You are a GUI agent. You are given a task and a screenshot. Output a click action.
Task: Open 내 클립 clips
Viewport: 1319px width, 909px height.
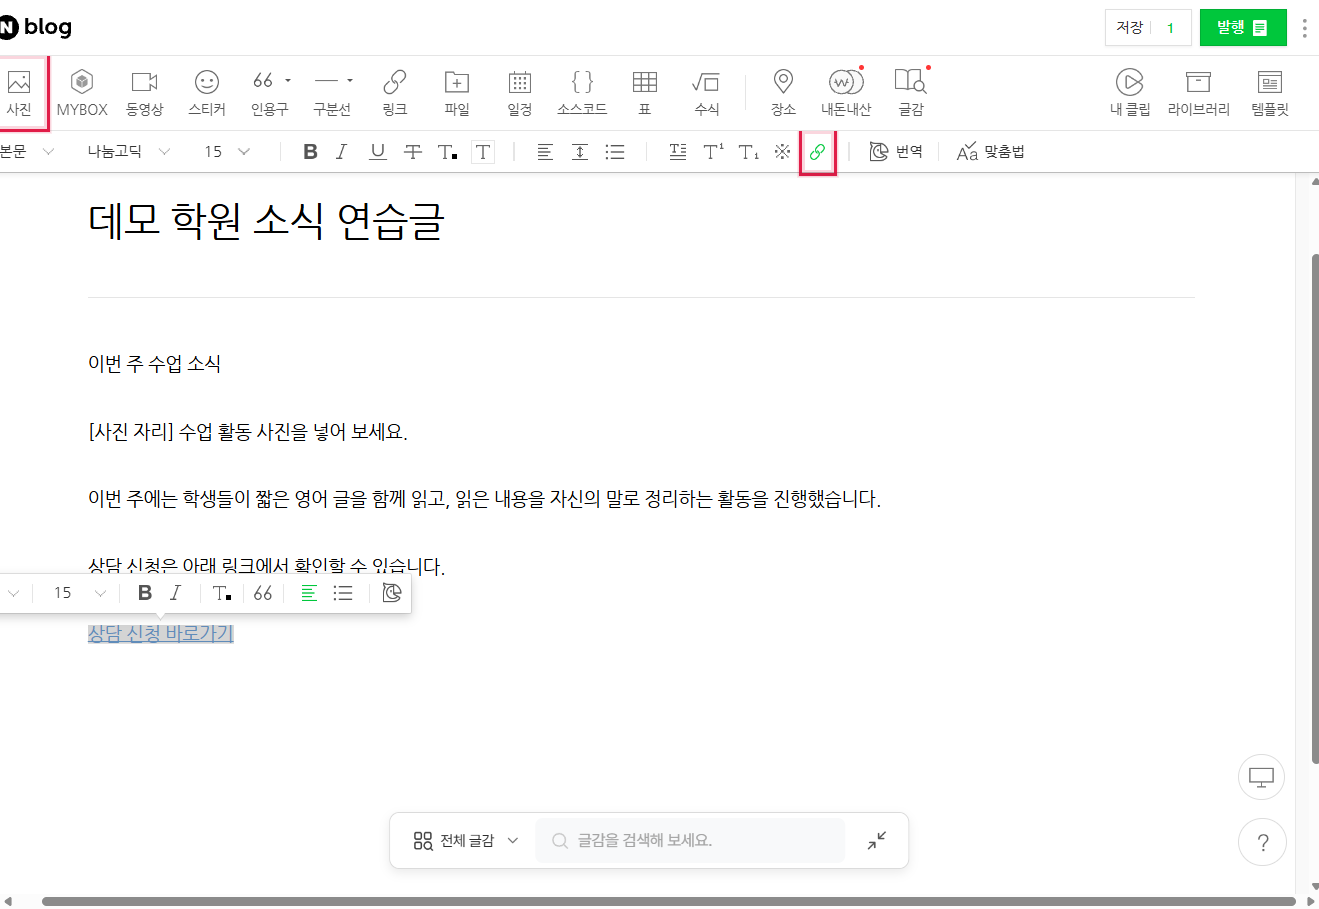pos(1130,93)
